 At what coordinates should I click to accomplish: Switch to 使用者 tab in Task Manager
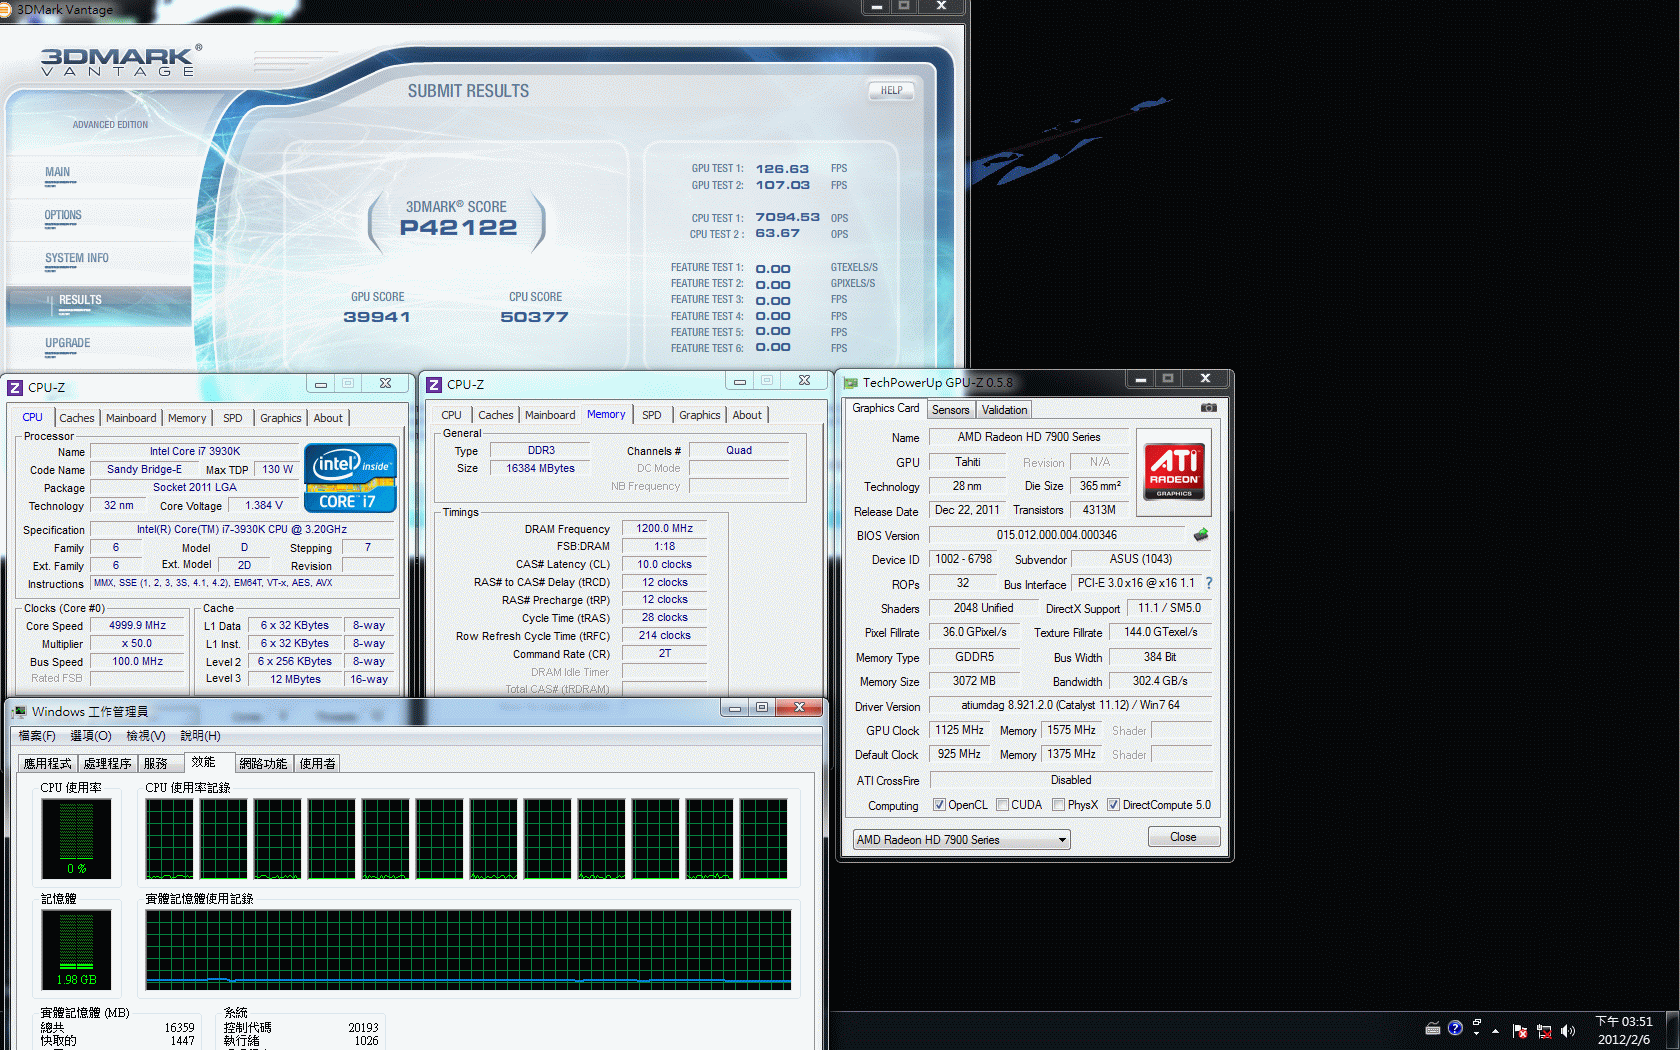[317, 763]
